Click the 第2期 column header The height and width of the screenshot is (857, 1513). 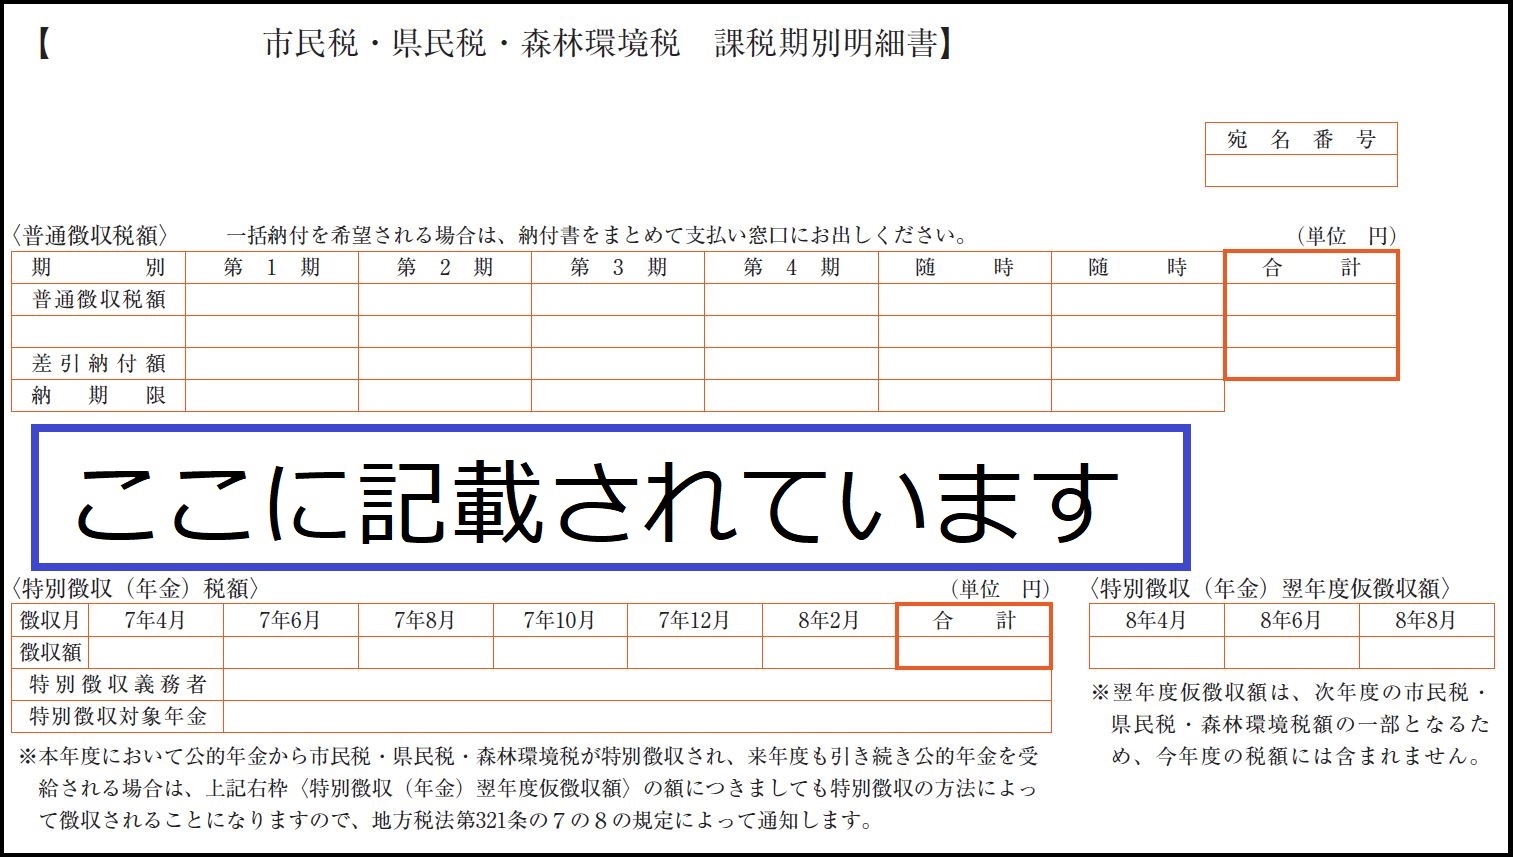point(443,267)
